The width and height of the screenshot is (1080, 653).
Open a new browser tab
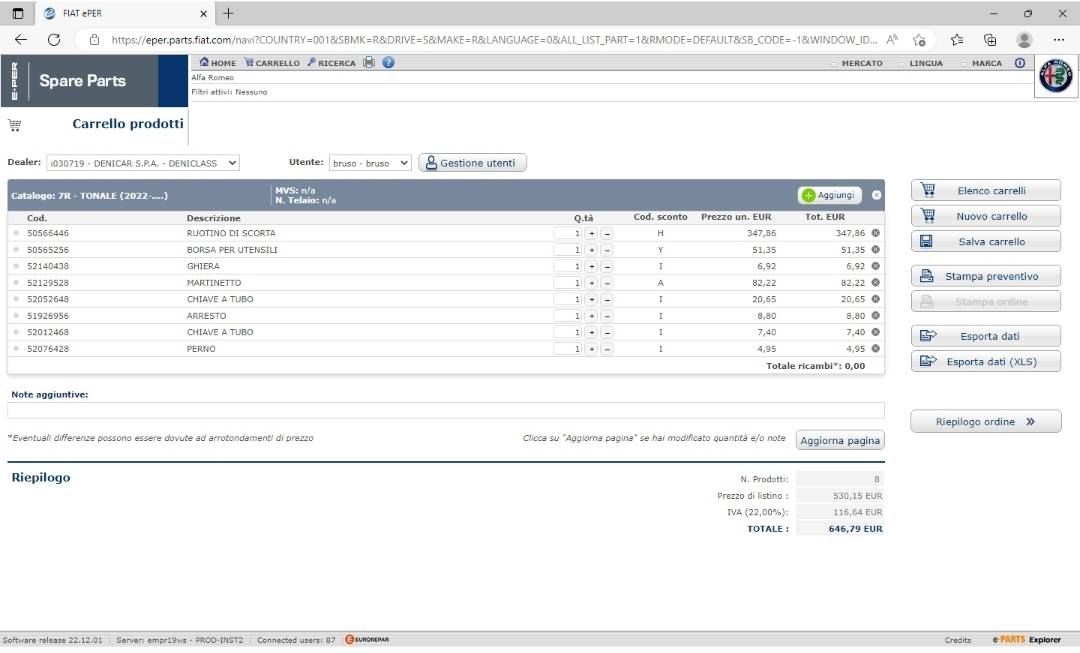(x=229, y=13)
